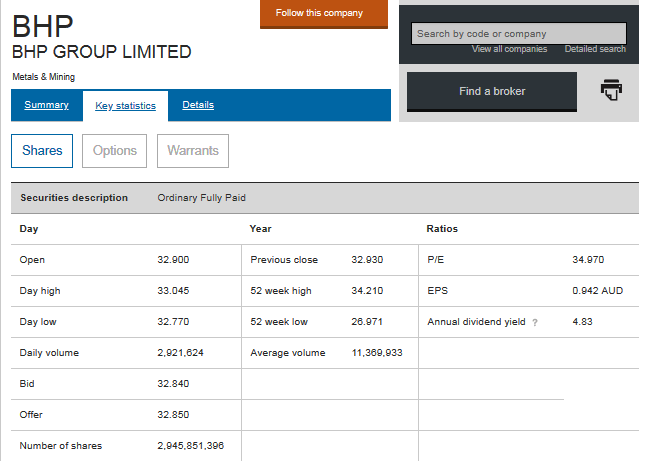Screen dimensions: 648x461
Task: Click the Daily volume value 2,921,624
Action: click(181, 353)
